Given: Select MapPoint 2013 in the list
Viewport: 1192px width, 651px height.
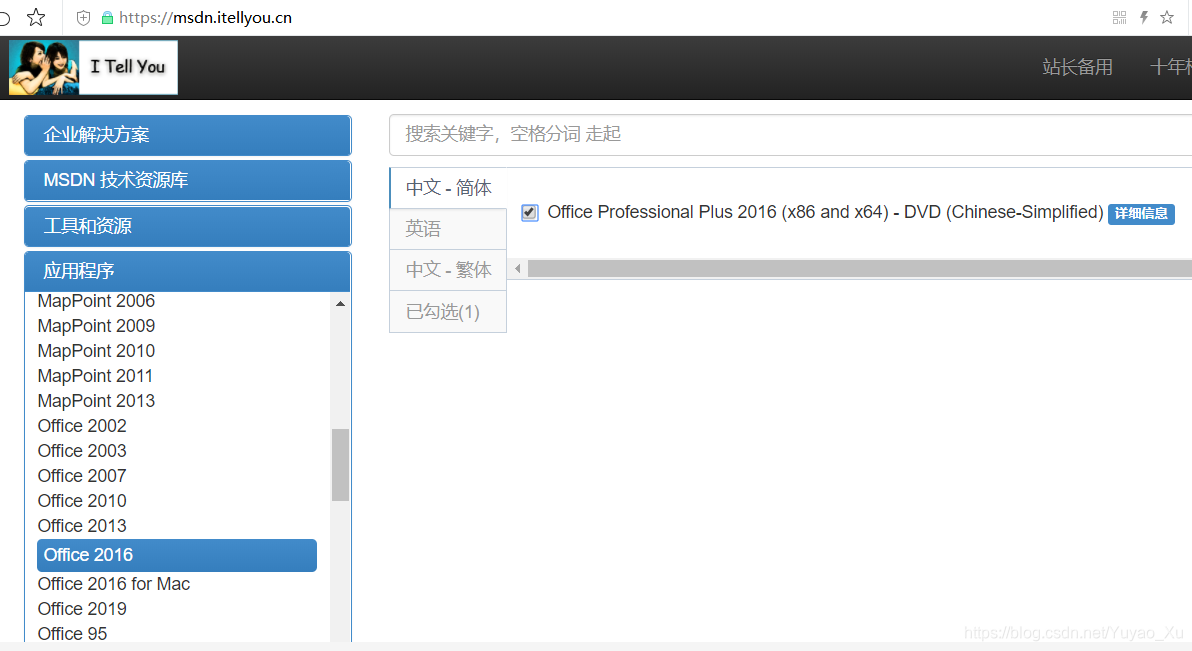Looking at the screenshot, I should click(x=97, y=402).
